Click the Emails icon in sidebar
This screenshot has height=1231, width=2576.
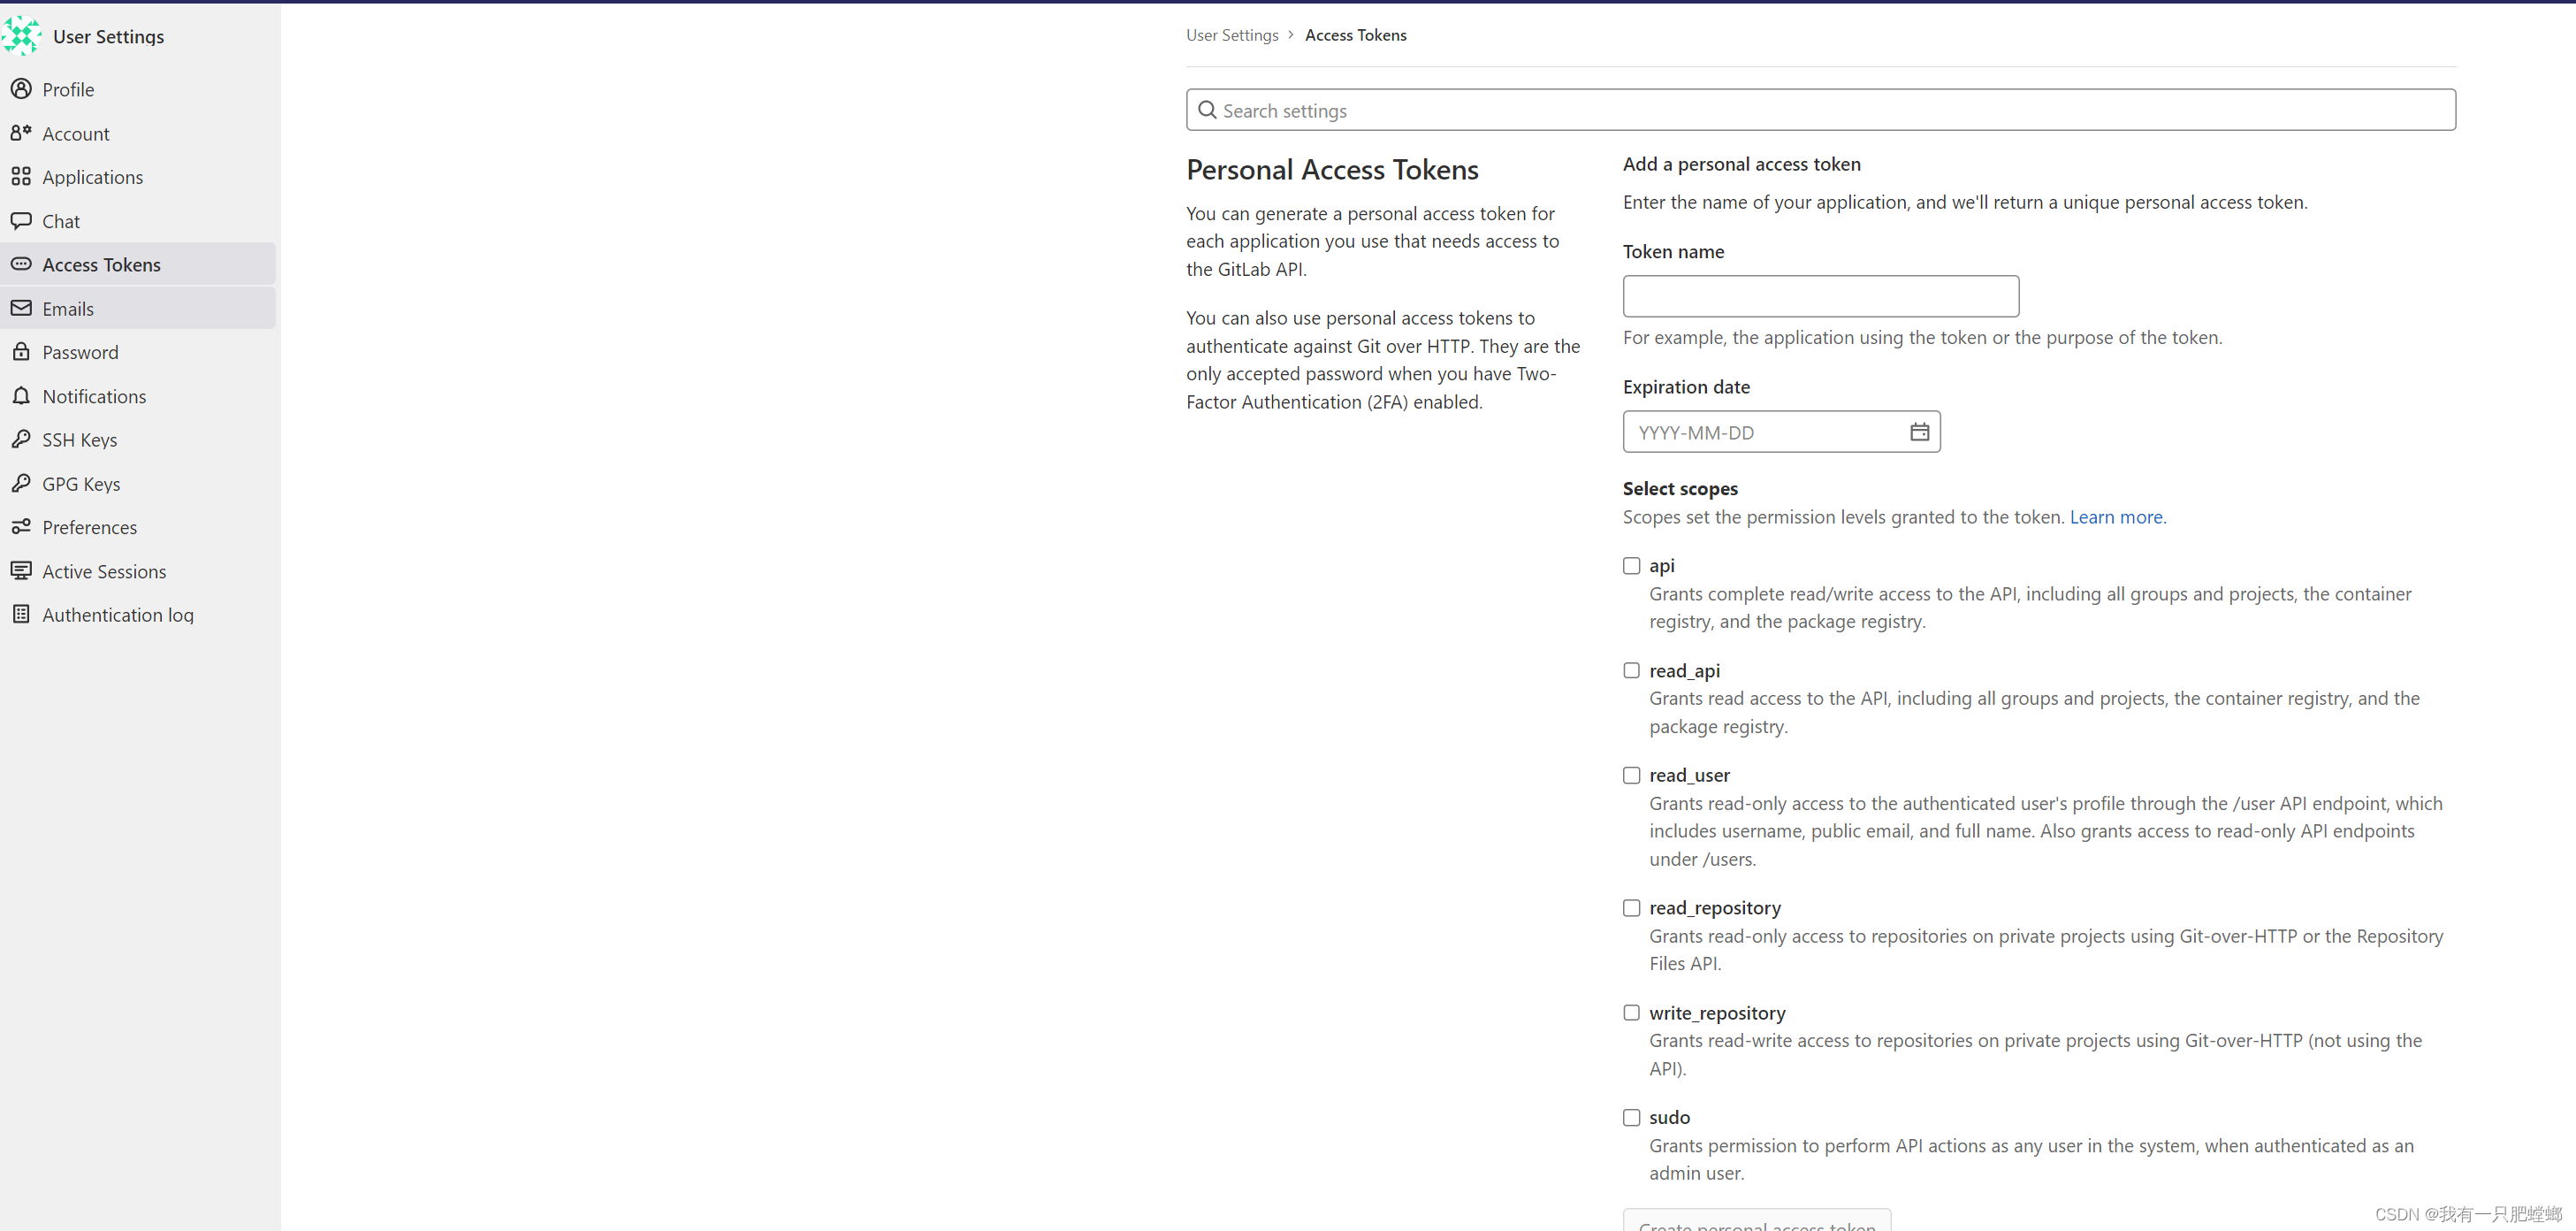[x=19, y=308]
